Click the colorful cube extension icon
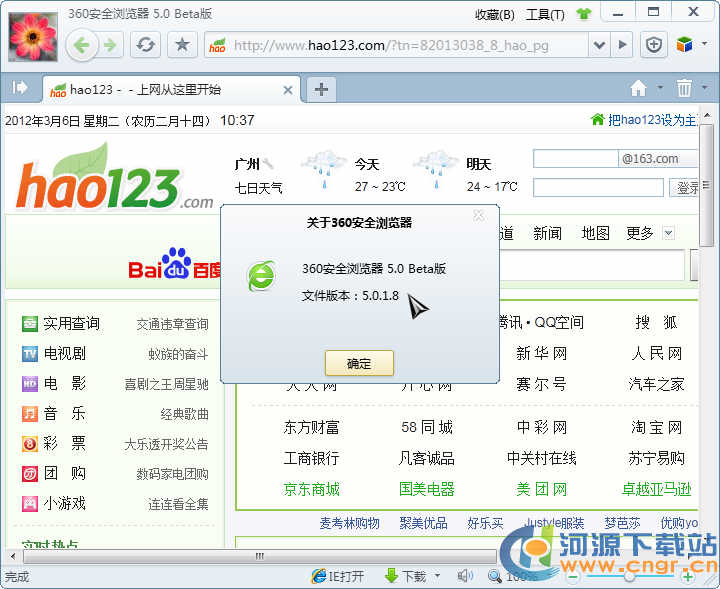 pos(684,45)
